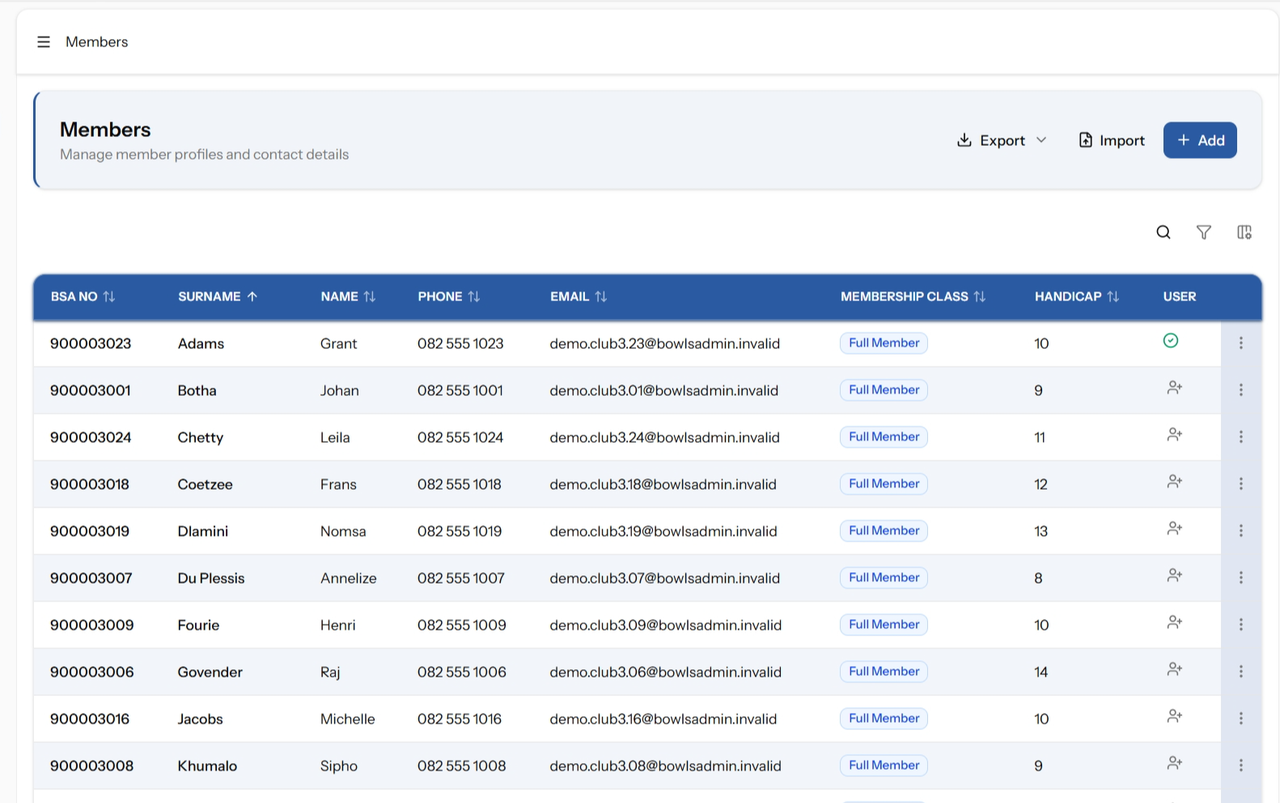Image resolution: width=1280 pixels, height=803 pixels.
Task: Click the add-user icon for Jacobs
Action: (x=1175, y=717)
